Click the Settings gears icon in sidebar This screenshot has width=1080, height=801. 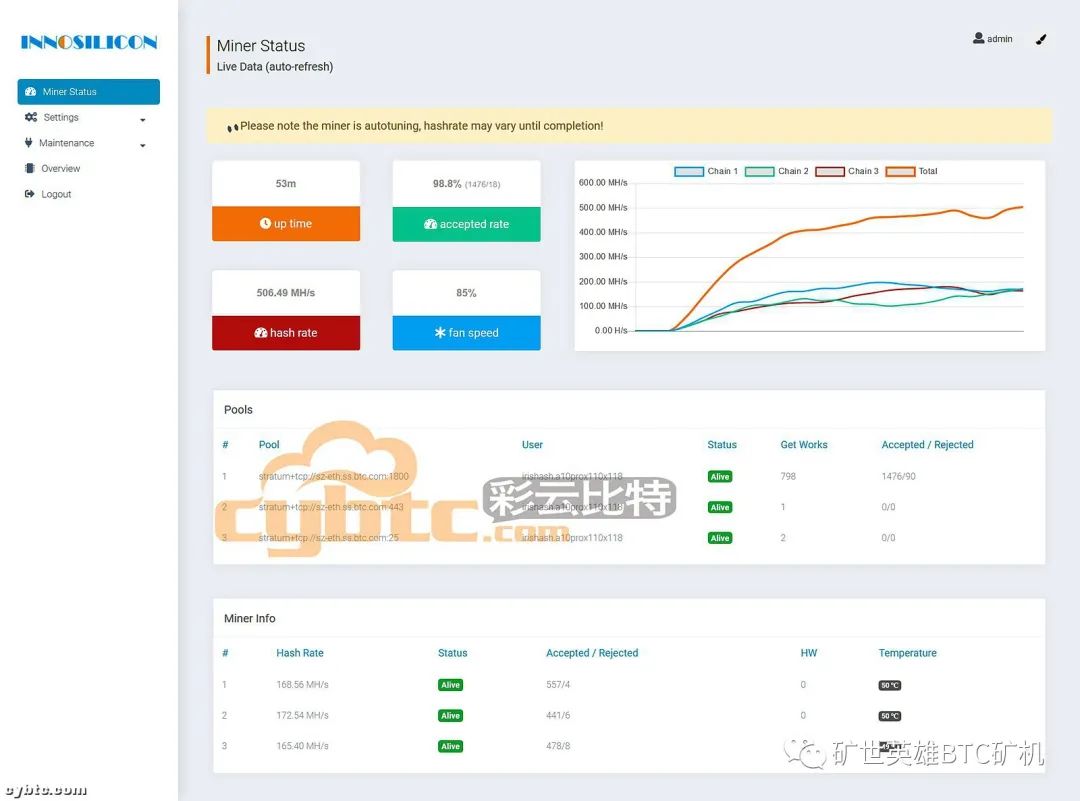[x=31, y=118]
